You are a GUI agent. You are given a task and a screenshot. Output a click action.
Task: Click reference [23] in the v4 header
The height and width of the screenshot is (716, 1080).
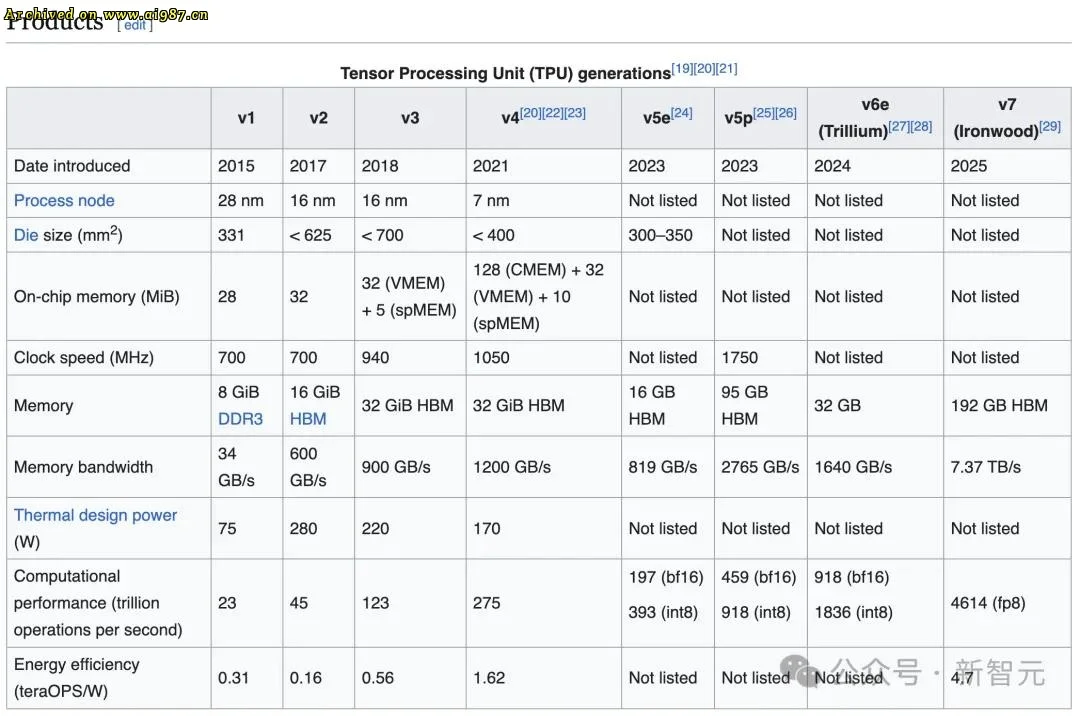[574, 112]
